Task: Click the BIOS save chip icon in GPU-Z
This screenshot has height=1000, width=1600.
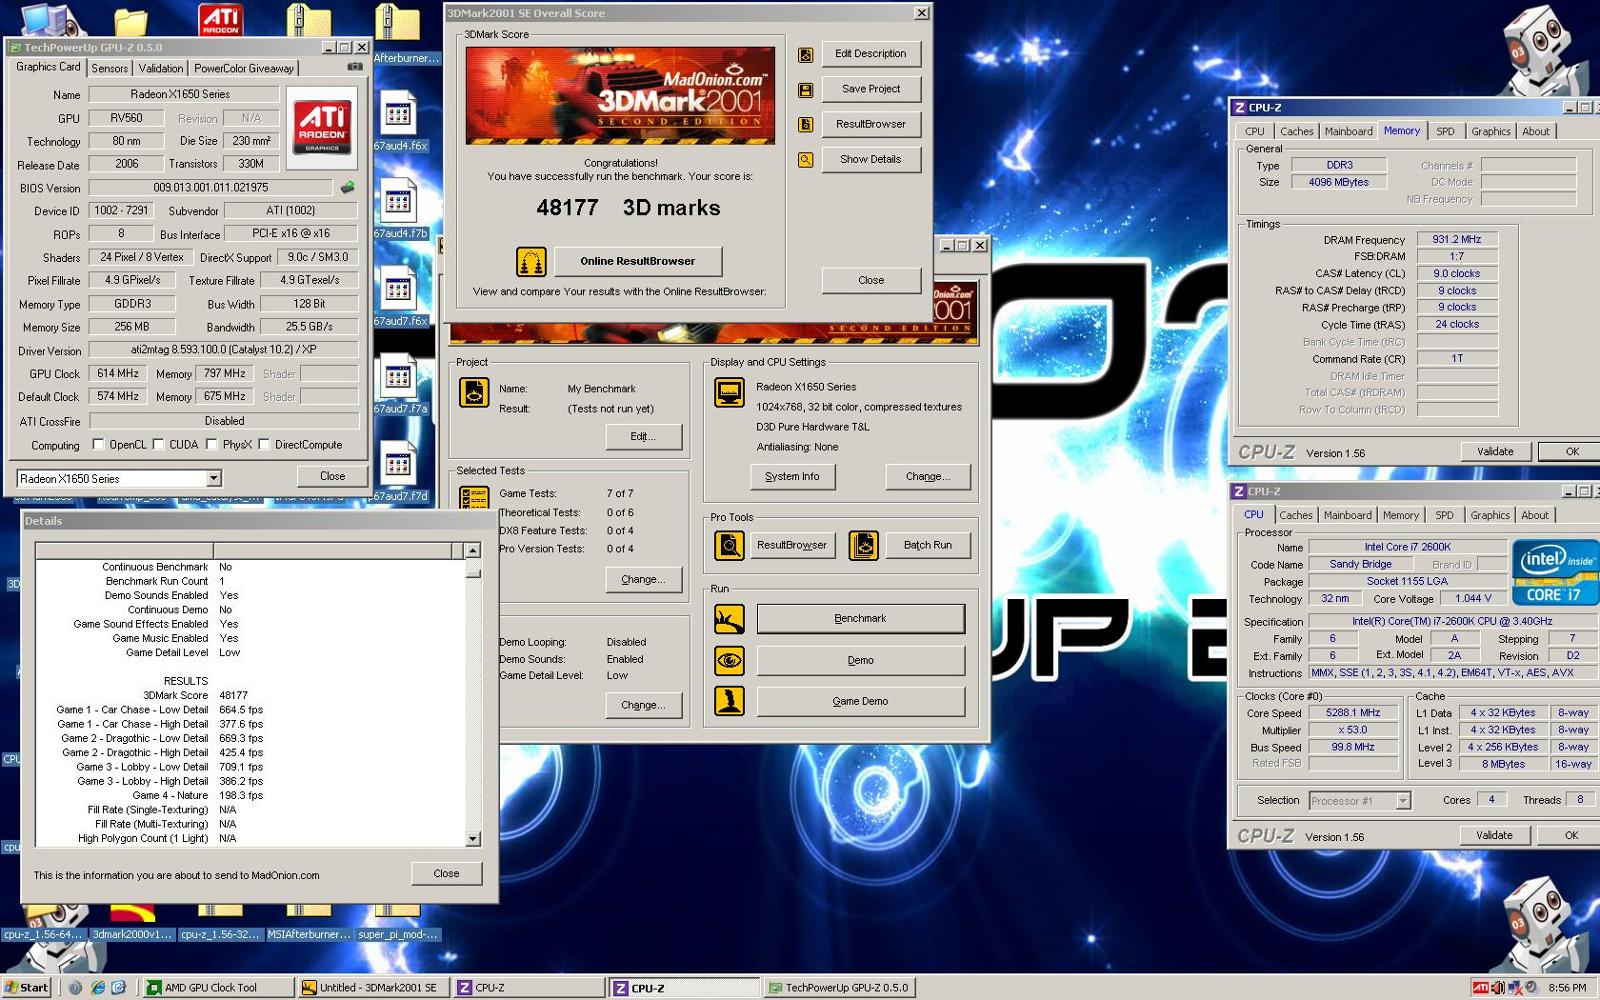Action: click(x=348, y=187)
